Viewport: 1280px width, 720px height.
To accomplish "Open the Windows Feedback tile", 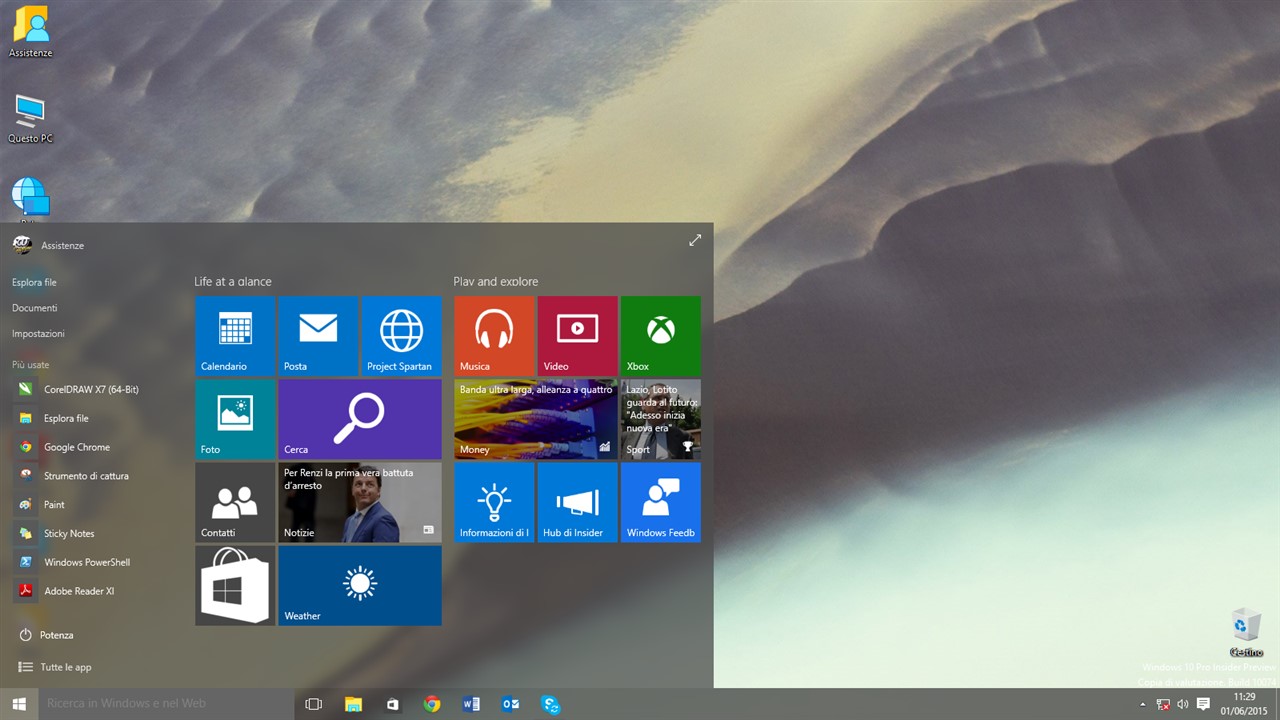I will click(661, 502).
